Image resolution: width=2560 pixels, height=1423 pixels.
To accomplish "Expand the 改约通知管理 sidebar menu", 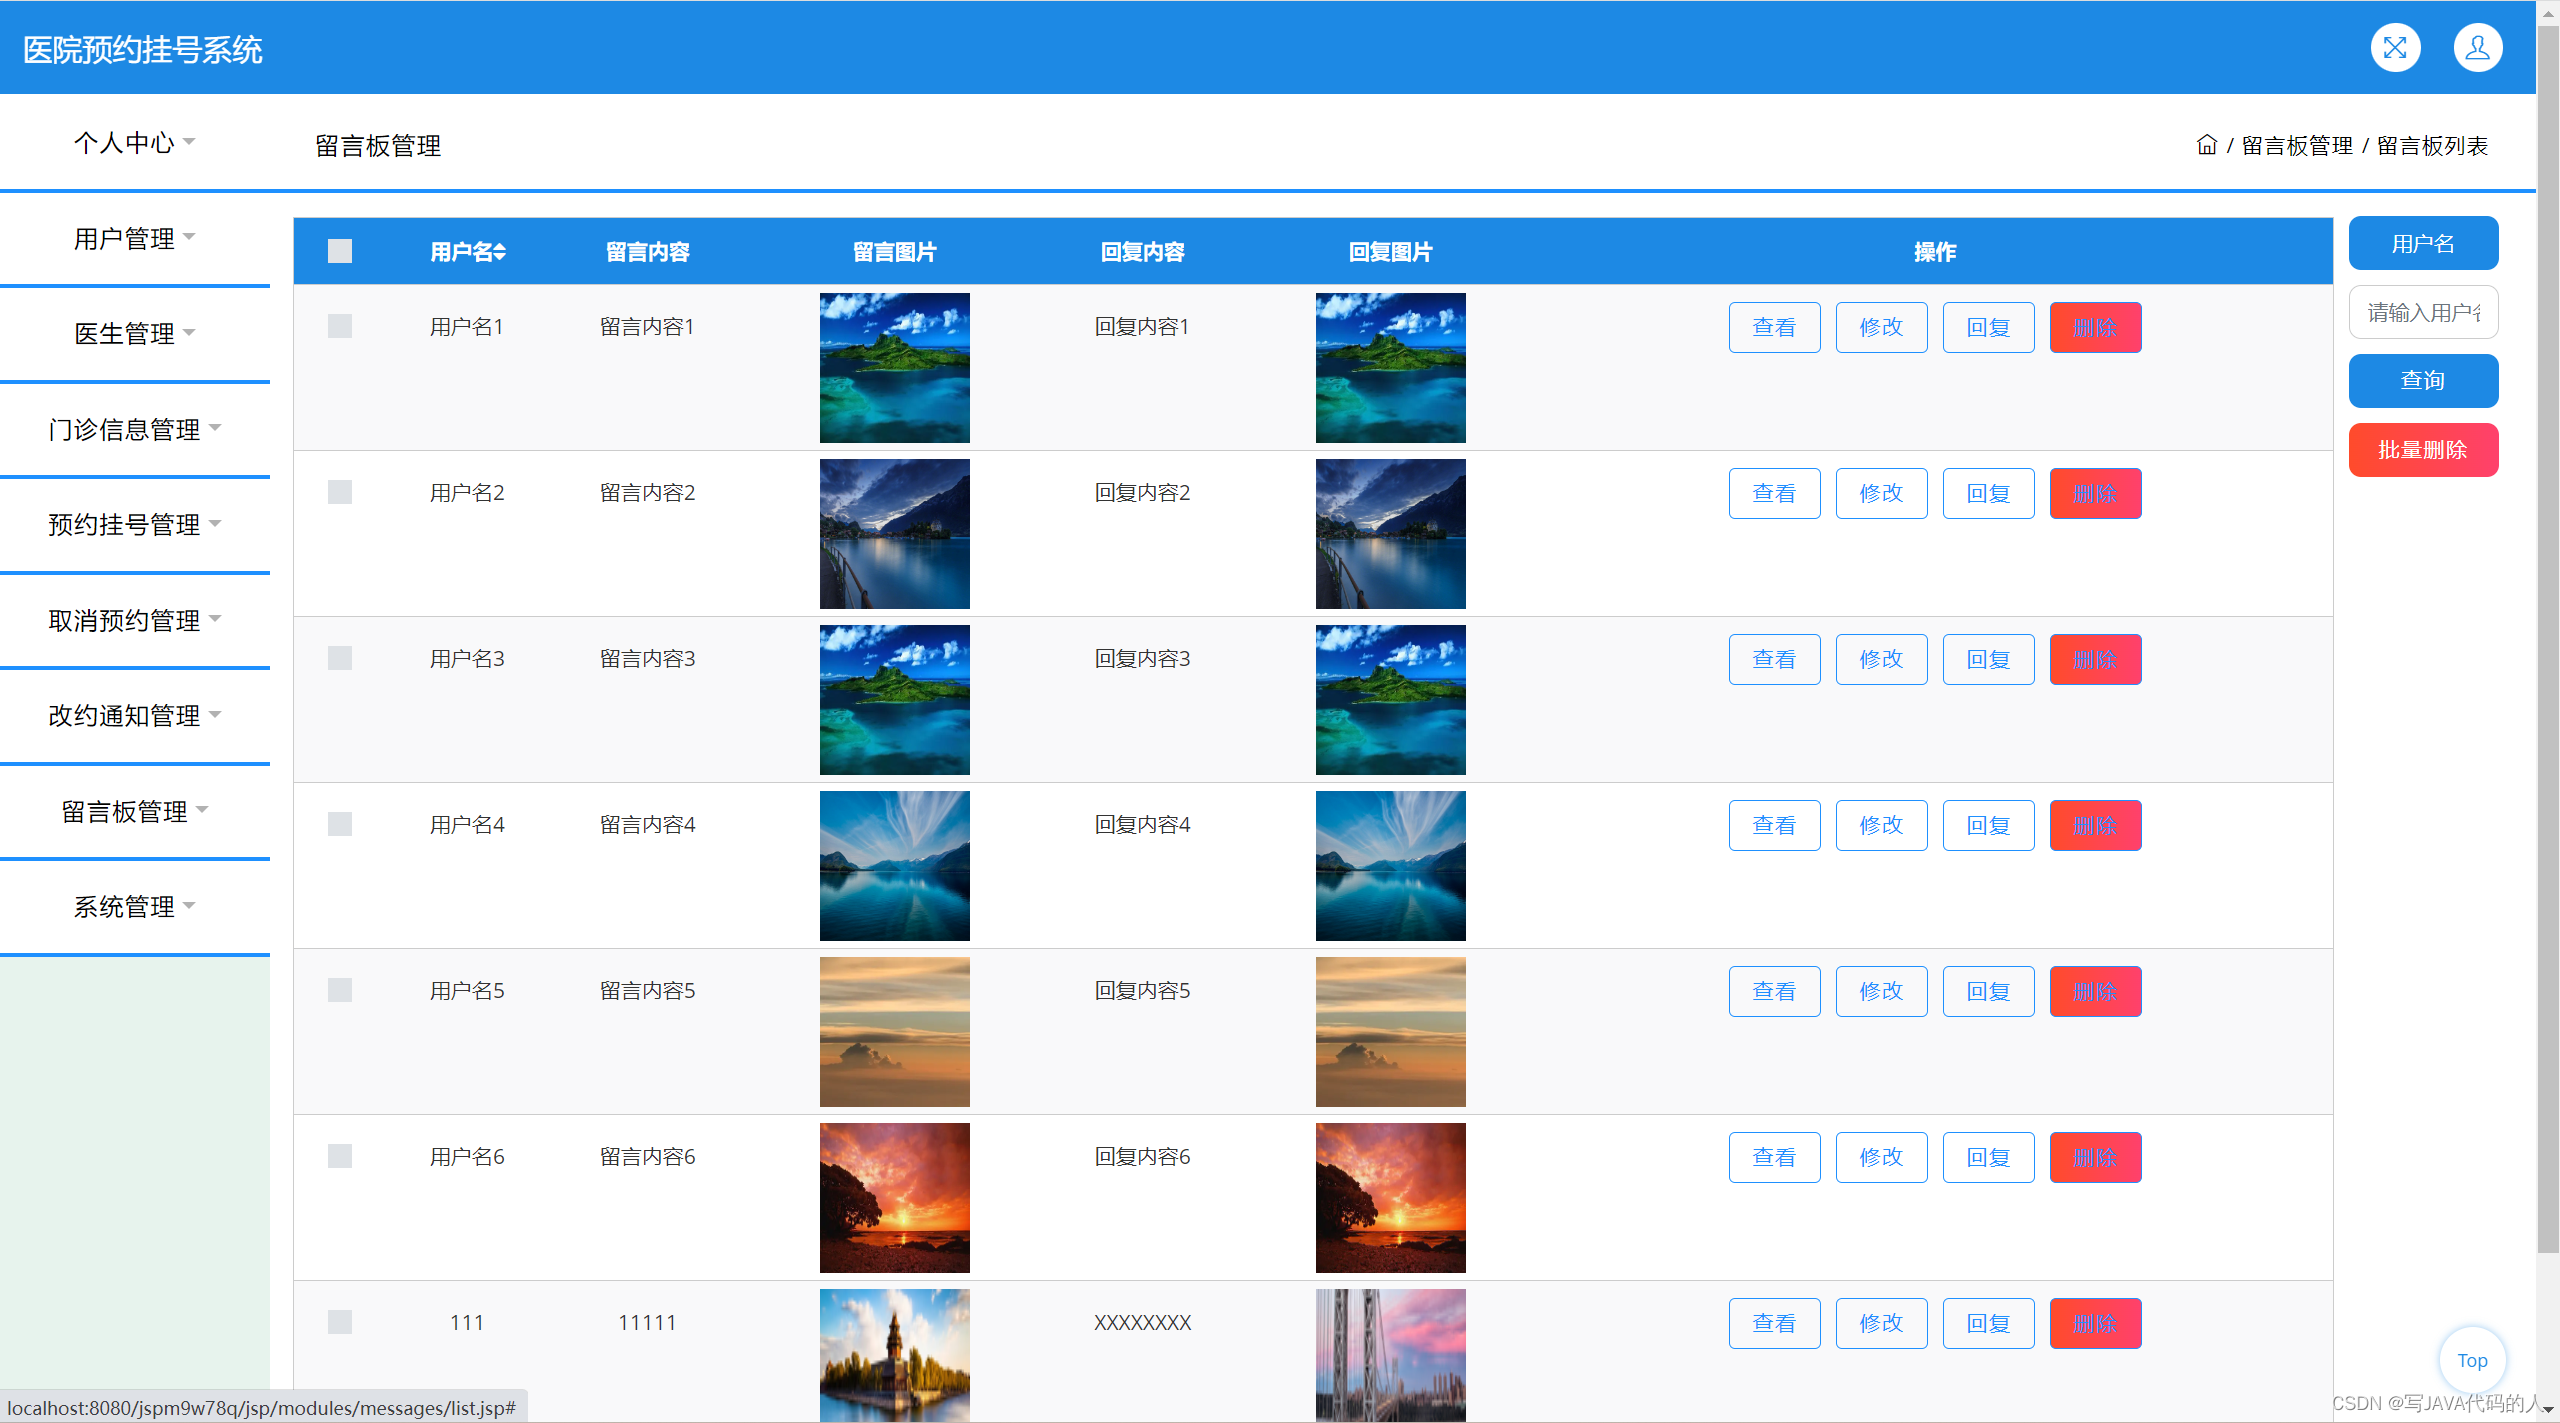I will point(135,716).
